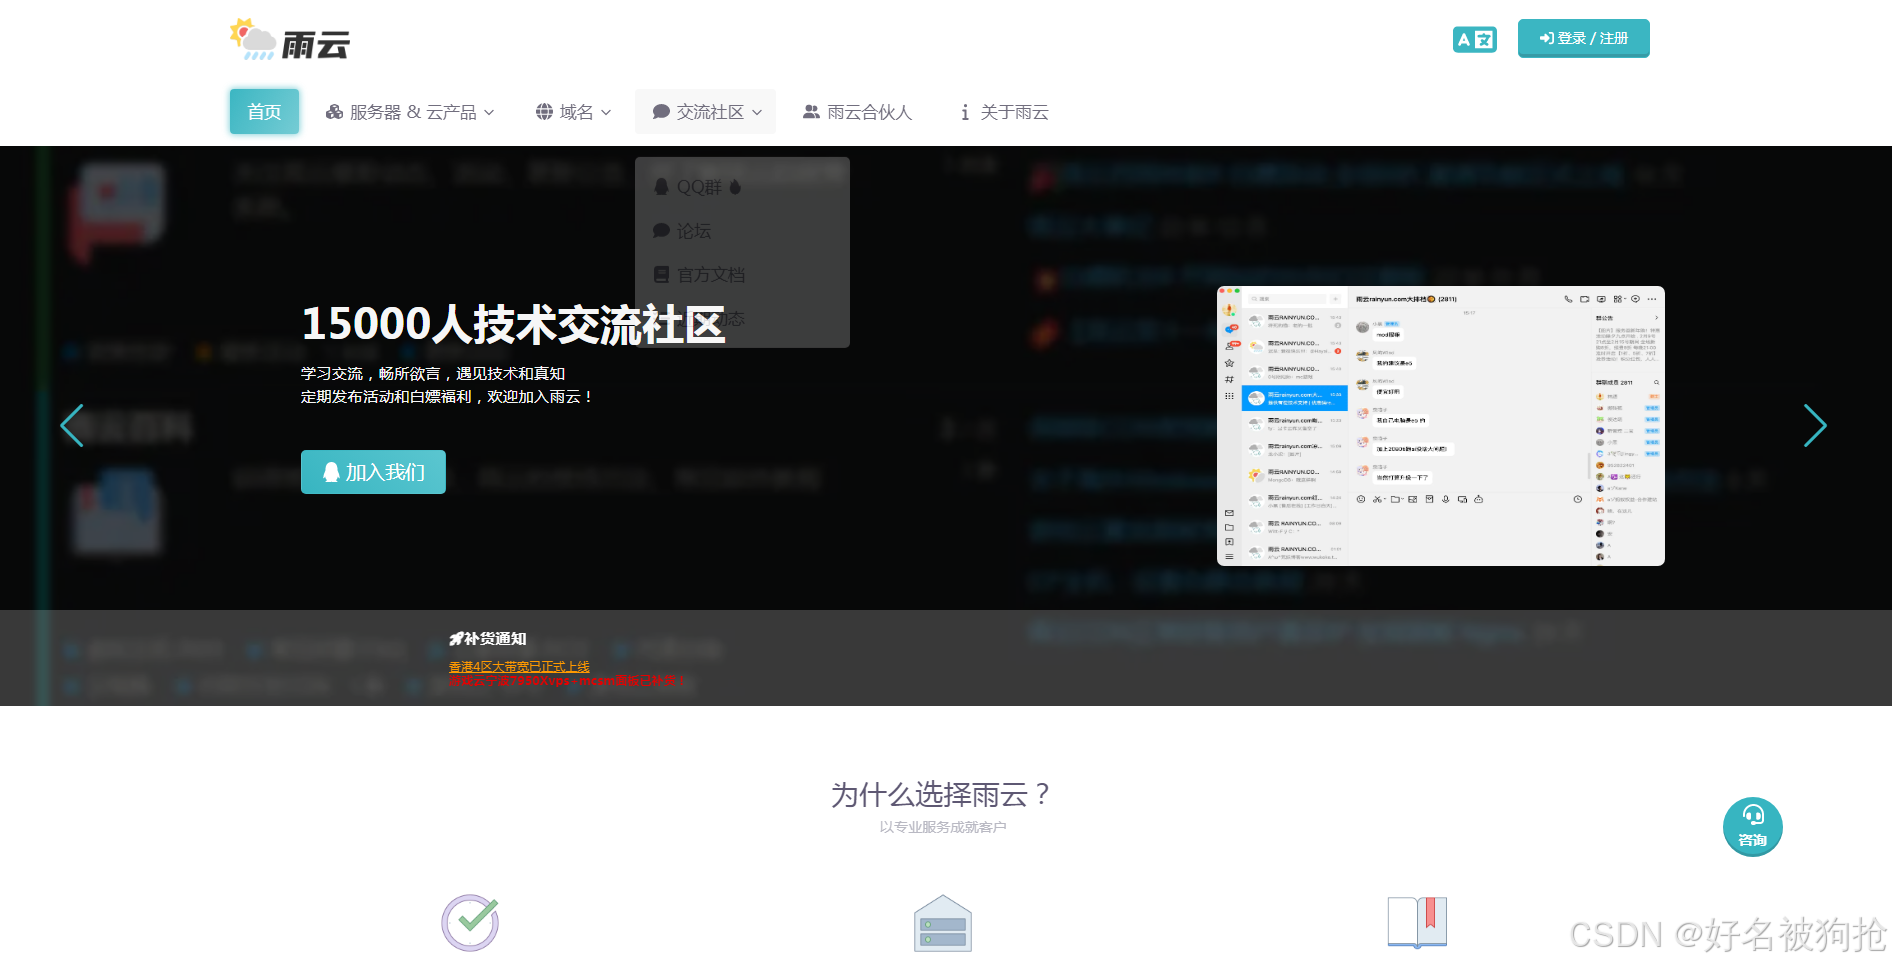Click the QQ chat screenshot thumbnail

(1441, 426)
